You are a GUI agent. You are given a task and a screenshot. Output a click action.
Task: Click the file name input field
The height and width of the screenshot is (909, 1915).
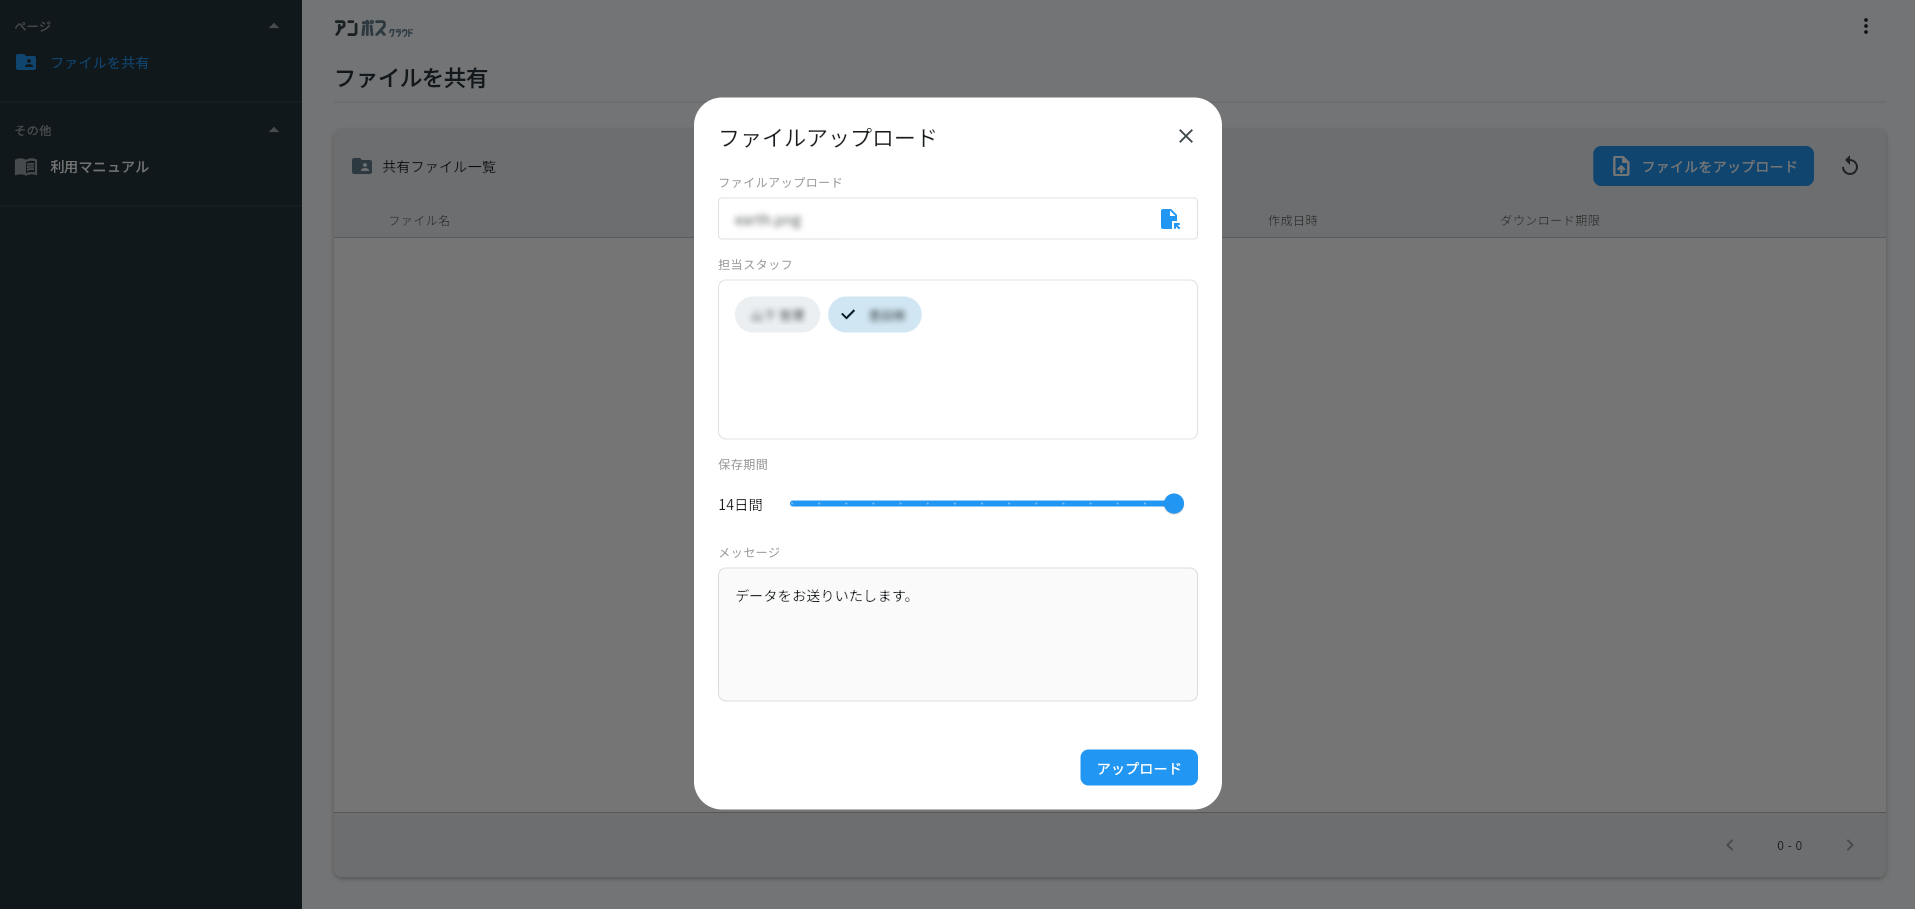point(957,219)
